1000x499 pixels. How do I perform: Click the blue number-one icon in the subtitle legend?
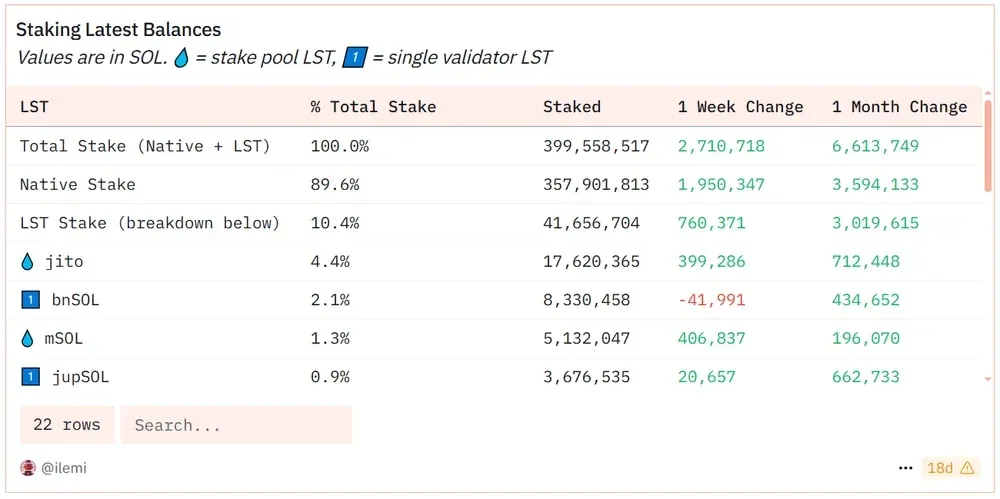coord(355,58)
